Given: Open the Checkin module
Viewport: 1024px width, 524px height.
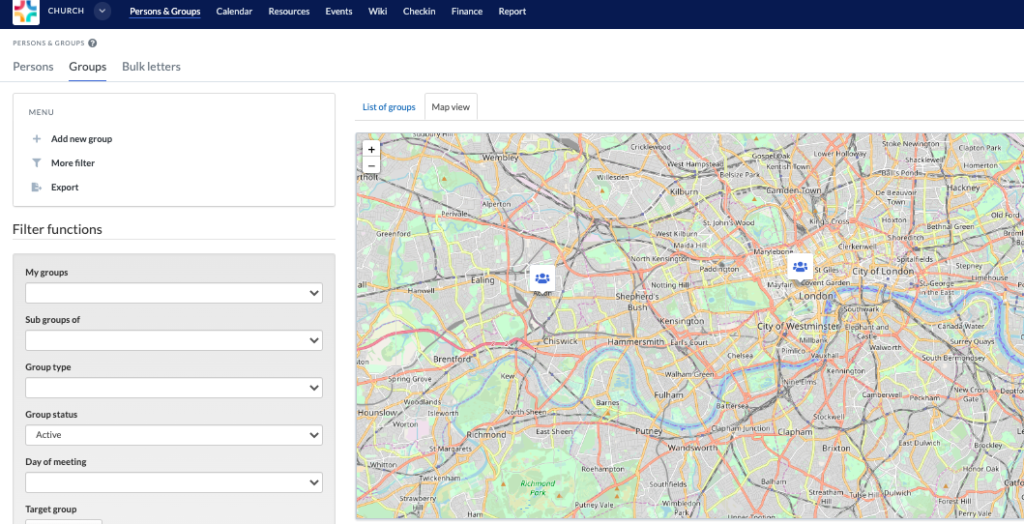Looking at the screenshot, I should click(419, 11).
